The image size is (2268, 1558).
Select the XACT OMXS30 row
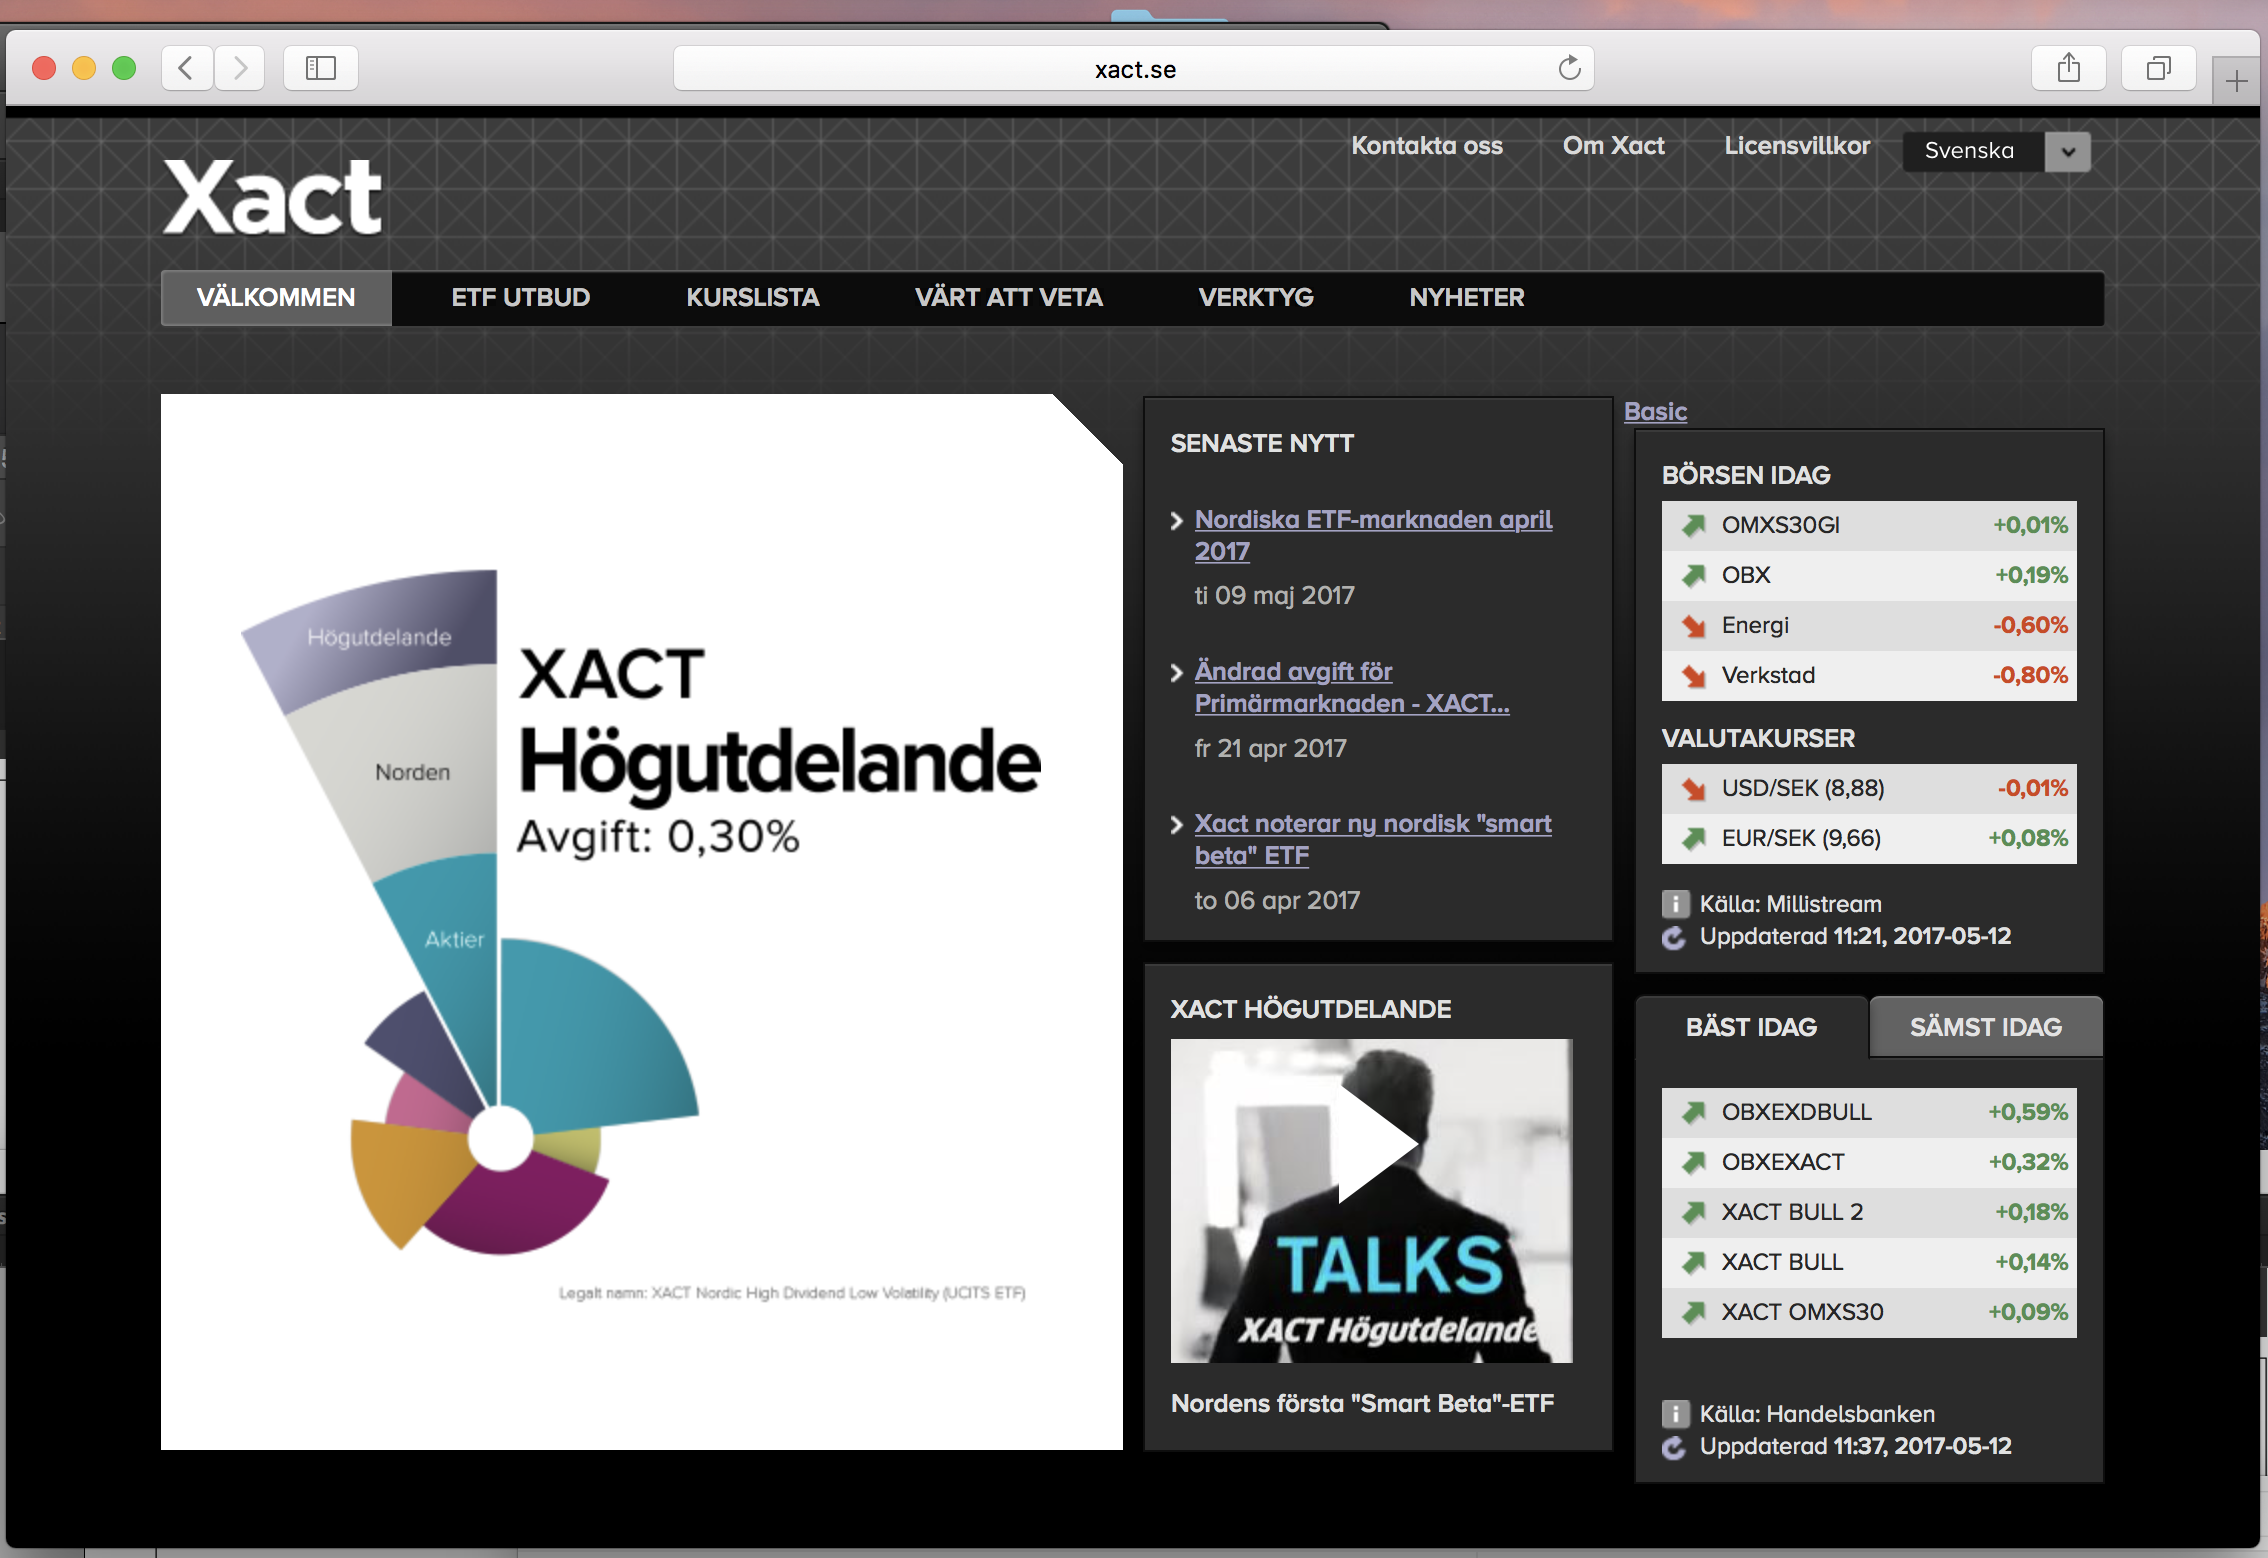(1869, 1313)
